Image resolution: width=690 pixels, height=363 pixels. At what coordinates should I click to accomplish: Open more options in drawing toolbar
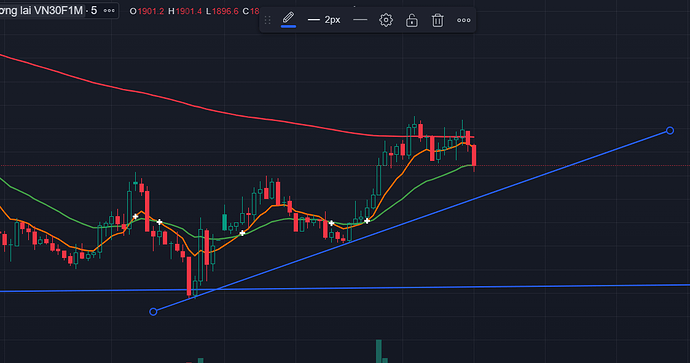[463, 20]
